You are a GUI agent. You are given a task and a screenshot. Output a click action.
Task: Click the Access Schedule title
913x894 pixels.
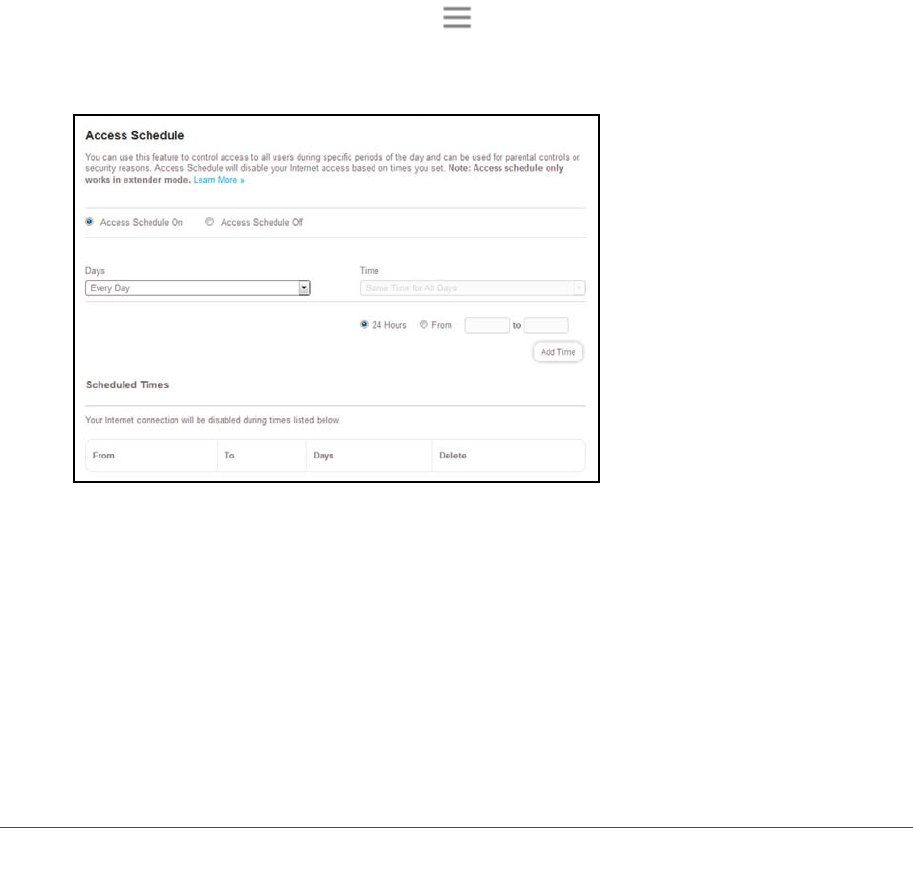135,135
